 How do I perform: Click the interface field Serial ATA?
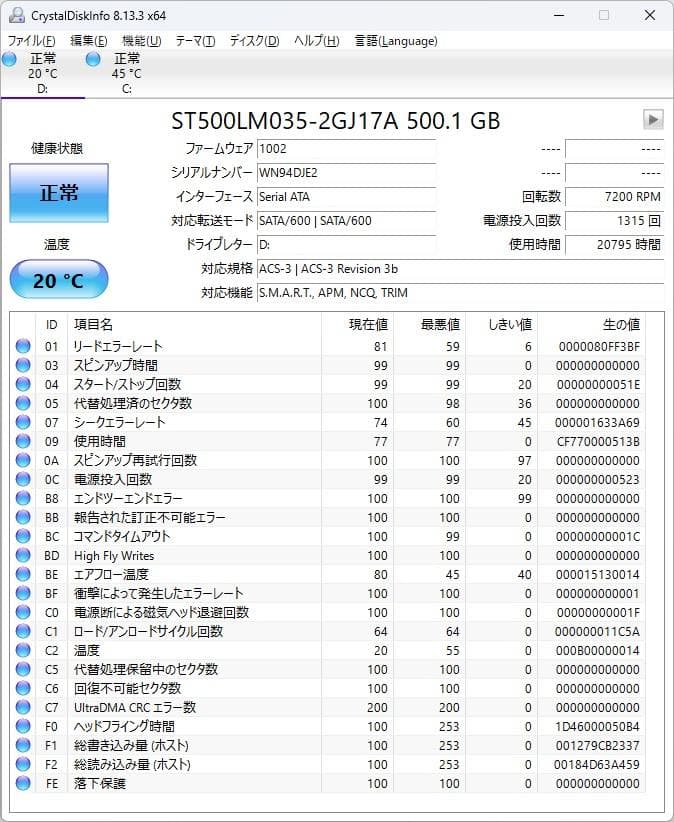tap(346, 197)
